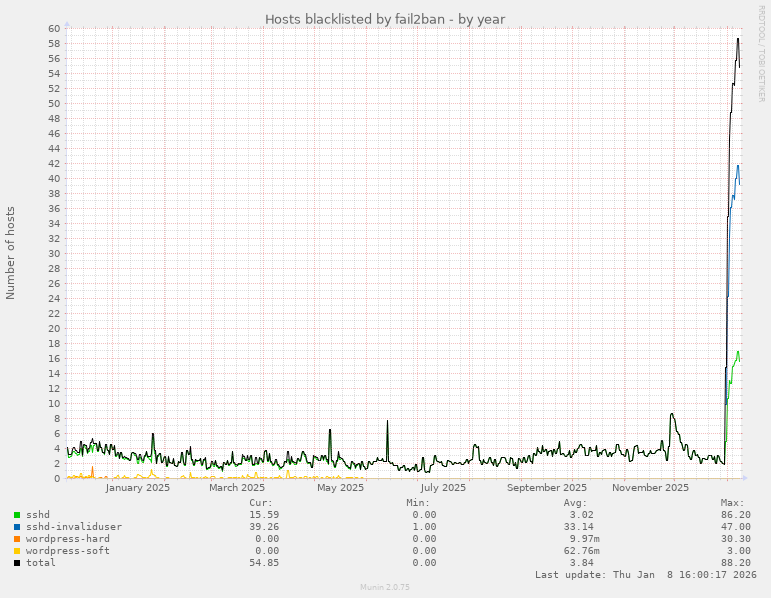The width and height of the screenshot is (771, 598).
Task: Click the wordpress-soft average 62.76m
Action: [582, 551]
